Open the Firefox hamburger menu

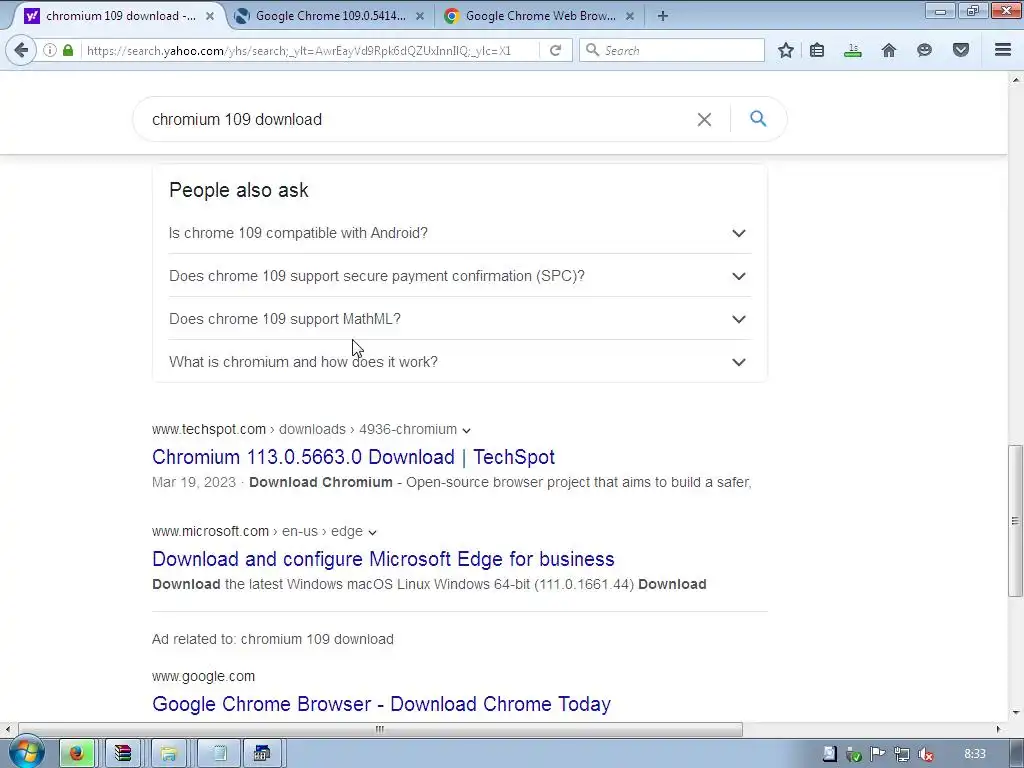[1003, 50]
